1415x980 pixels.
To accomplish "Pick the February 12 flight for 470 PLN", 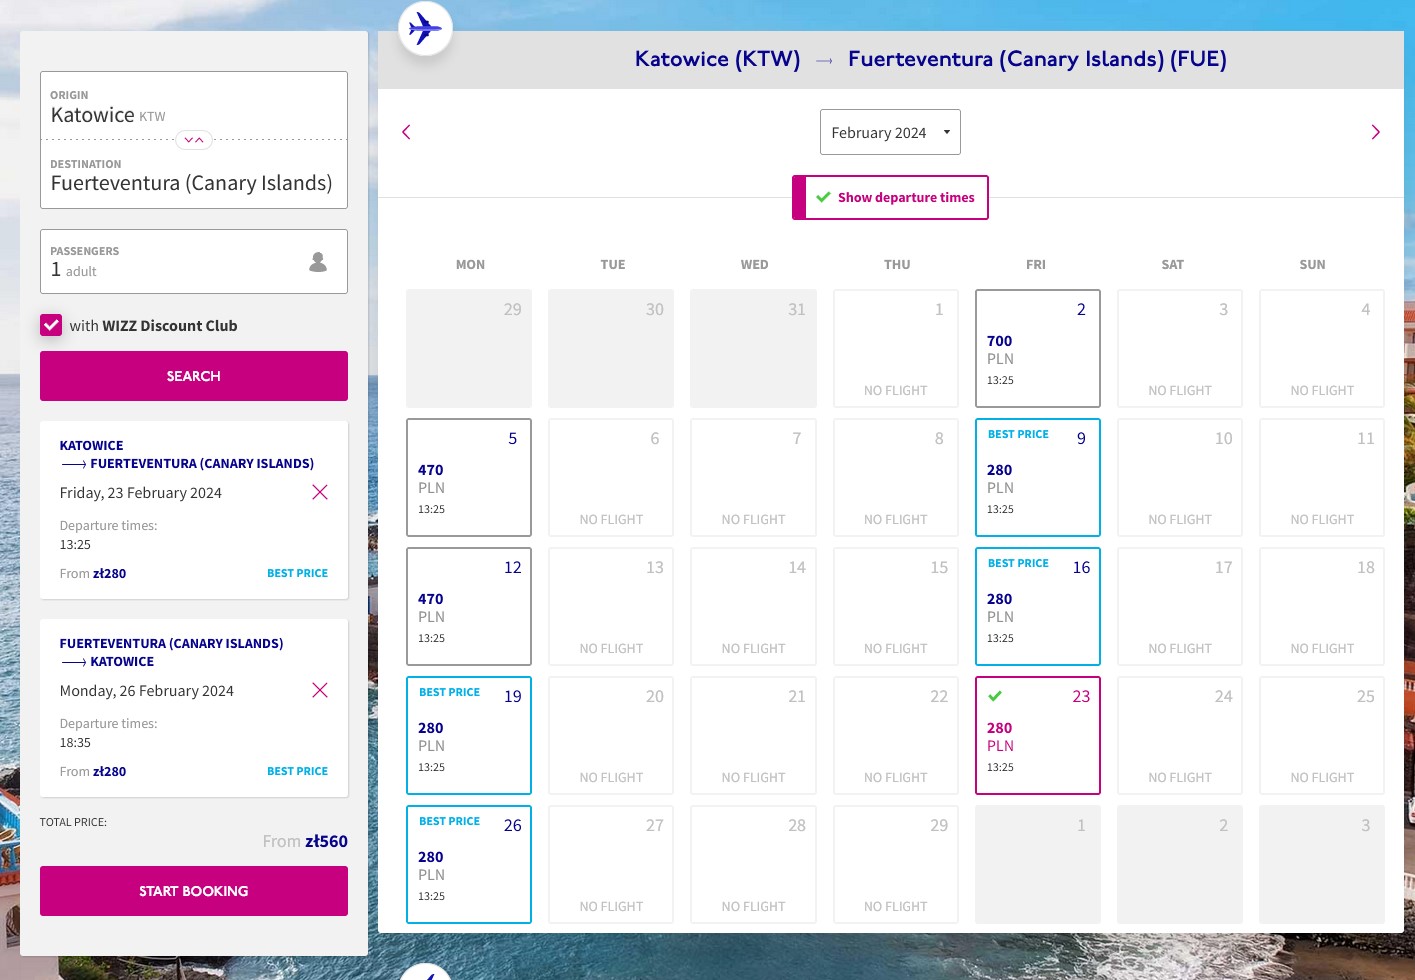I will coord(469,606).
